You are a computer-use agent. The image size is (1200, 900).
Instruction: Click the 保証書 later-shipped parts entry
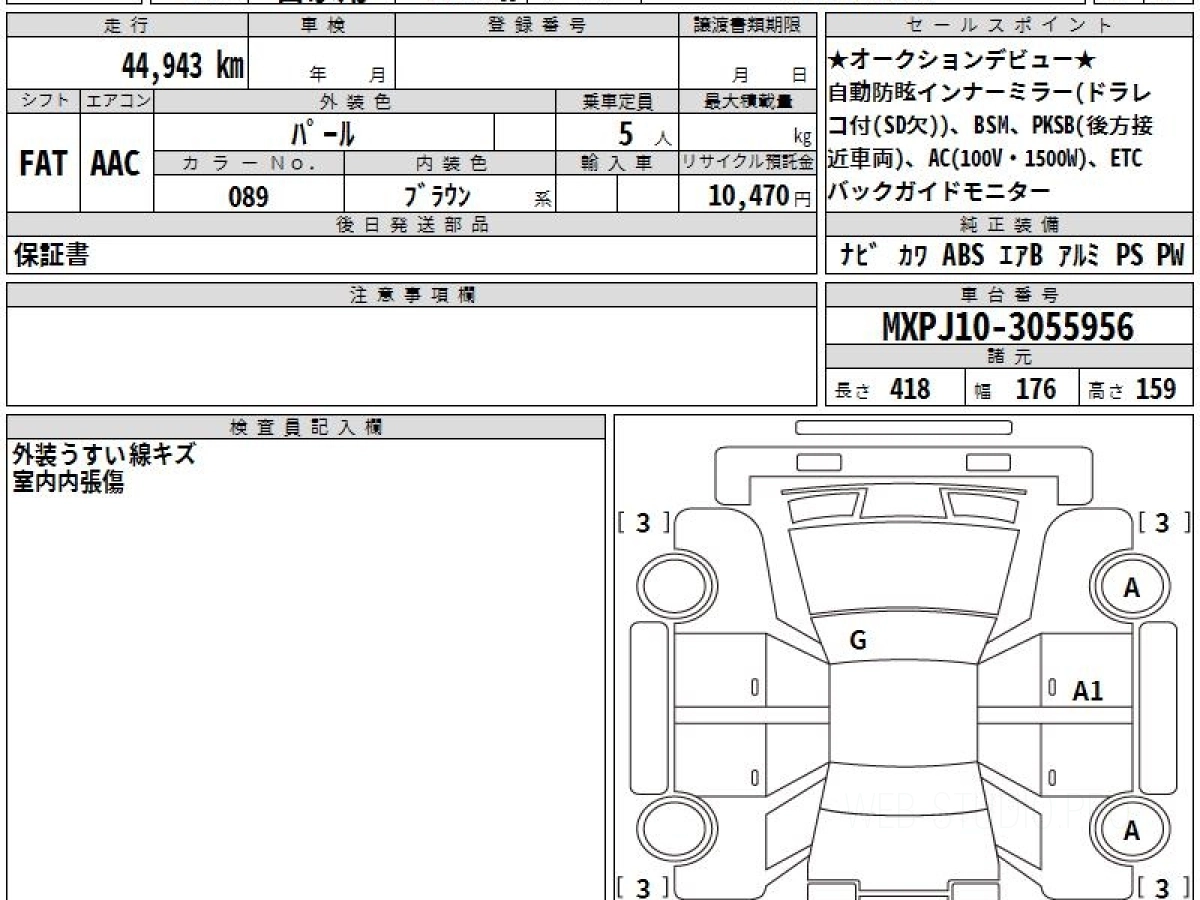[x=50, y=256]
